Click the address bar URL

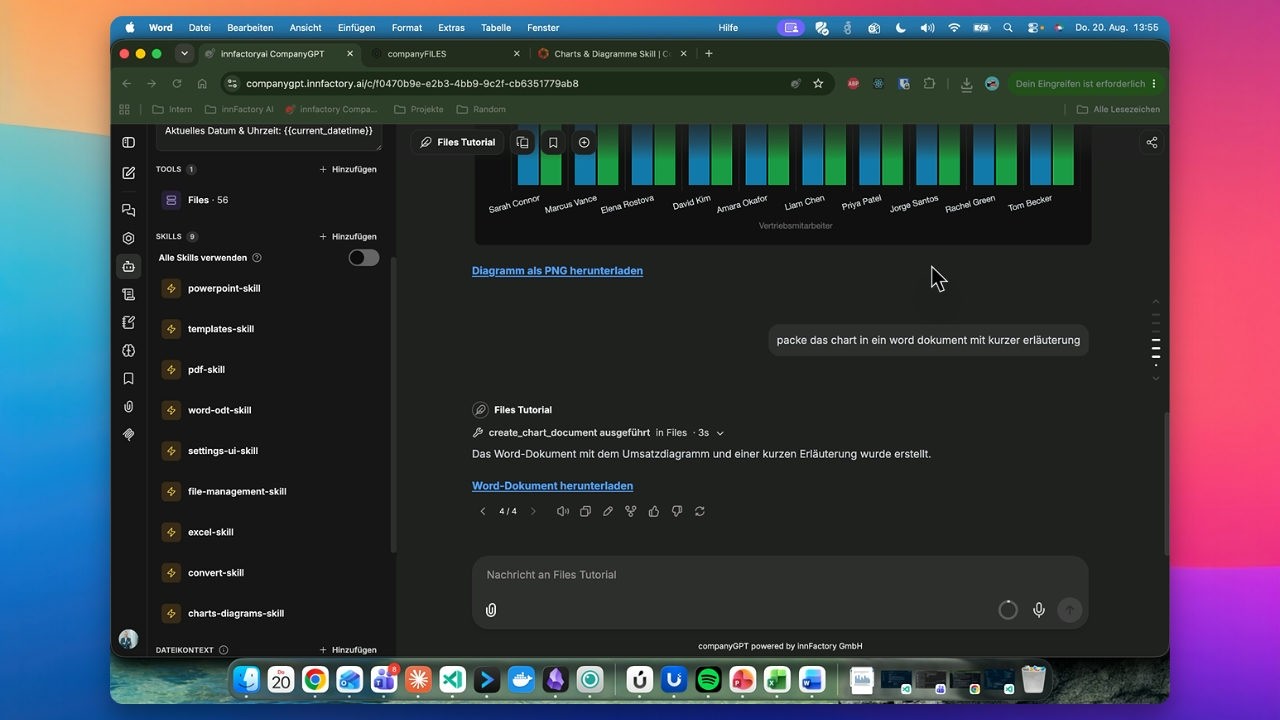click(412, 84)
